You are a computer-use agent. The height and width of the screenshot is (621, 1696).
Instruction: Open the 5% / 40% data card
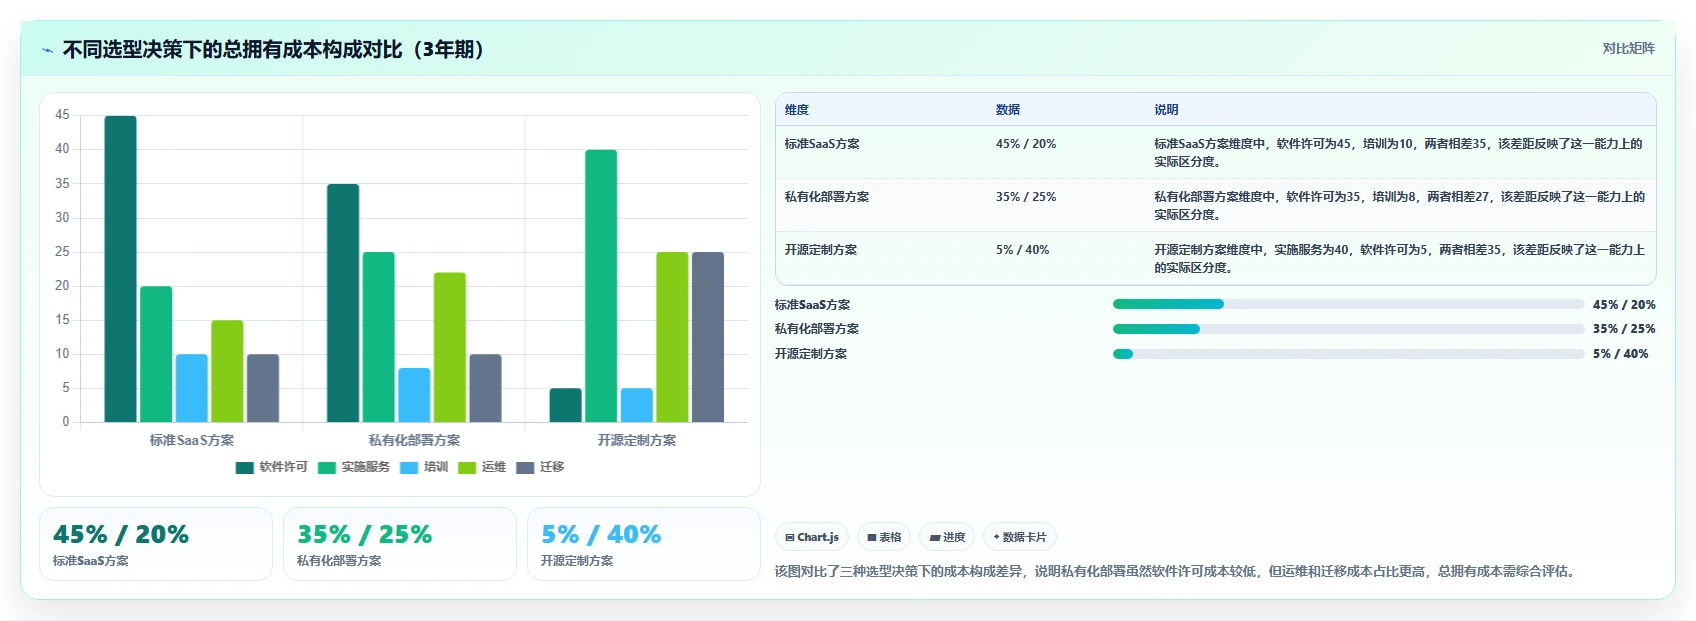pyautogui.click(x=644, y=544)
